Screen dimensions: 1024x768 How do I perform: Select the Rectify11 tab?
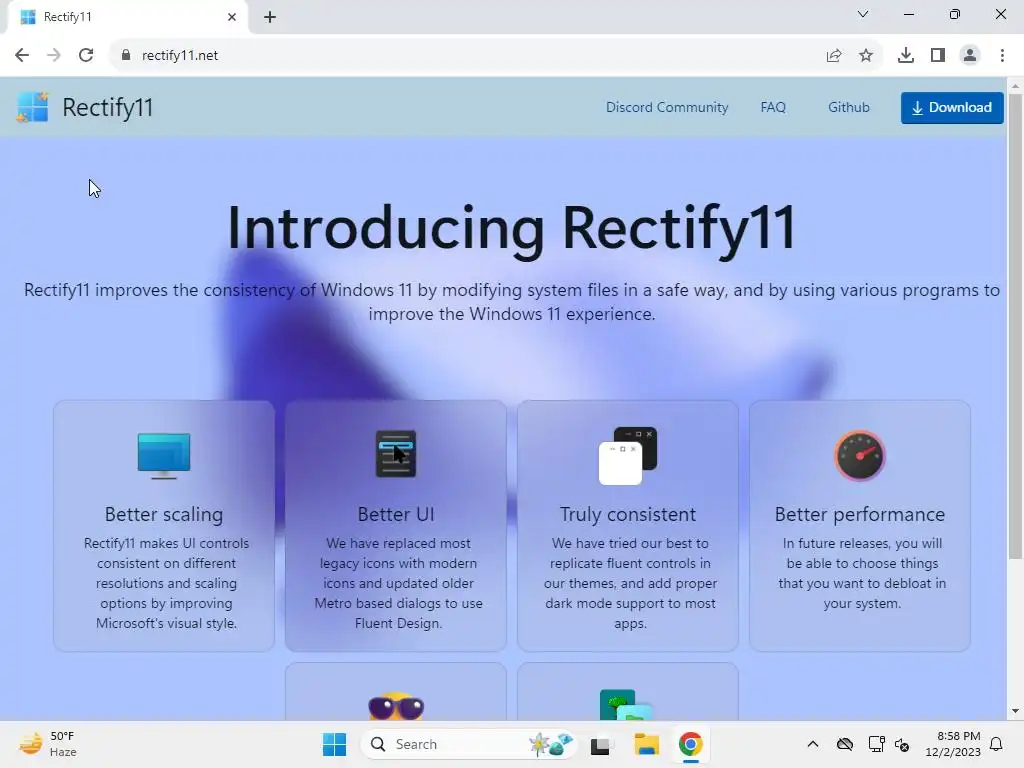[x=127, y=17]
